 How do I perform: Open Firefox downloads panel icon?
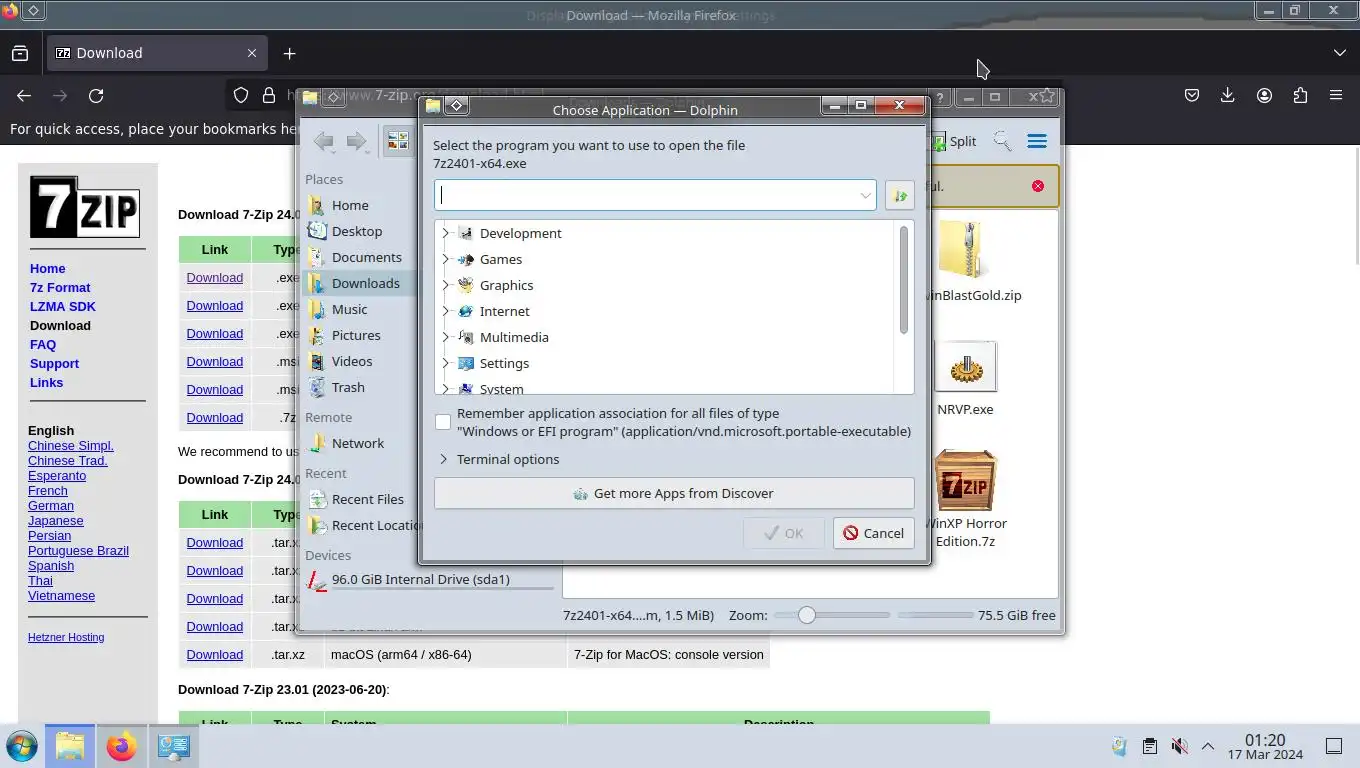click(1228, 95)
